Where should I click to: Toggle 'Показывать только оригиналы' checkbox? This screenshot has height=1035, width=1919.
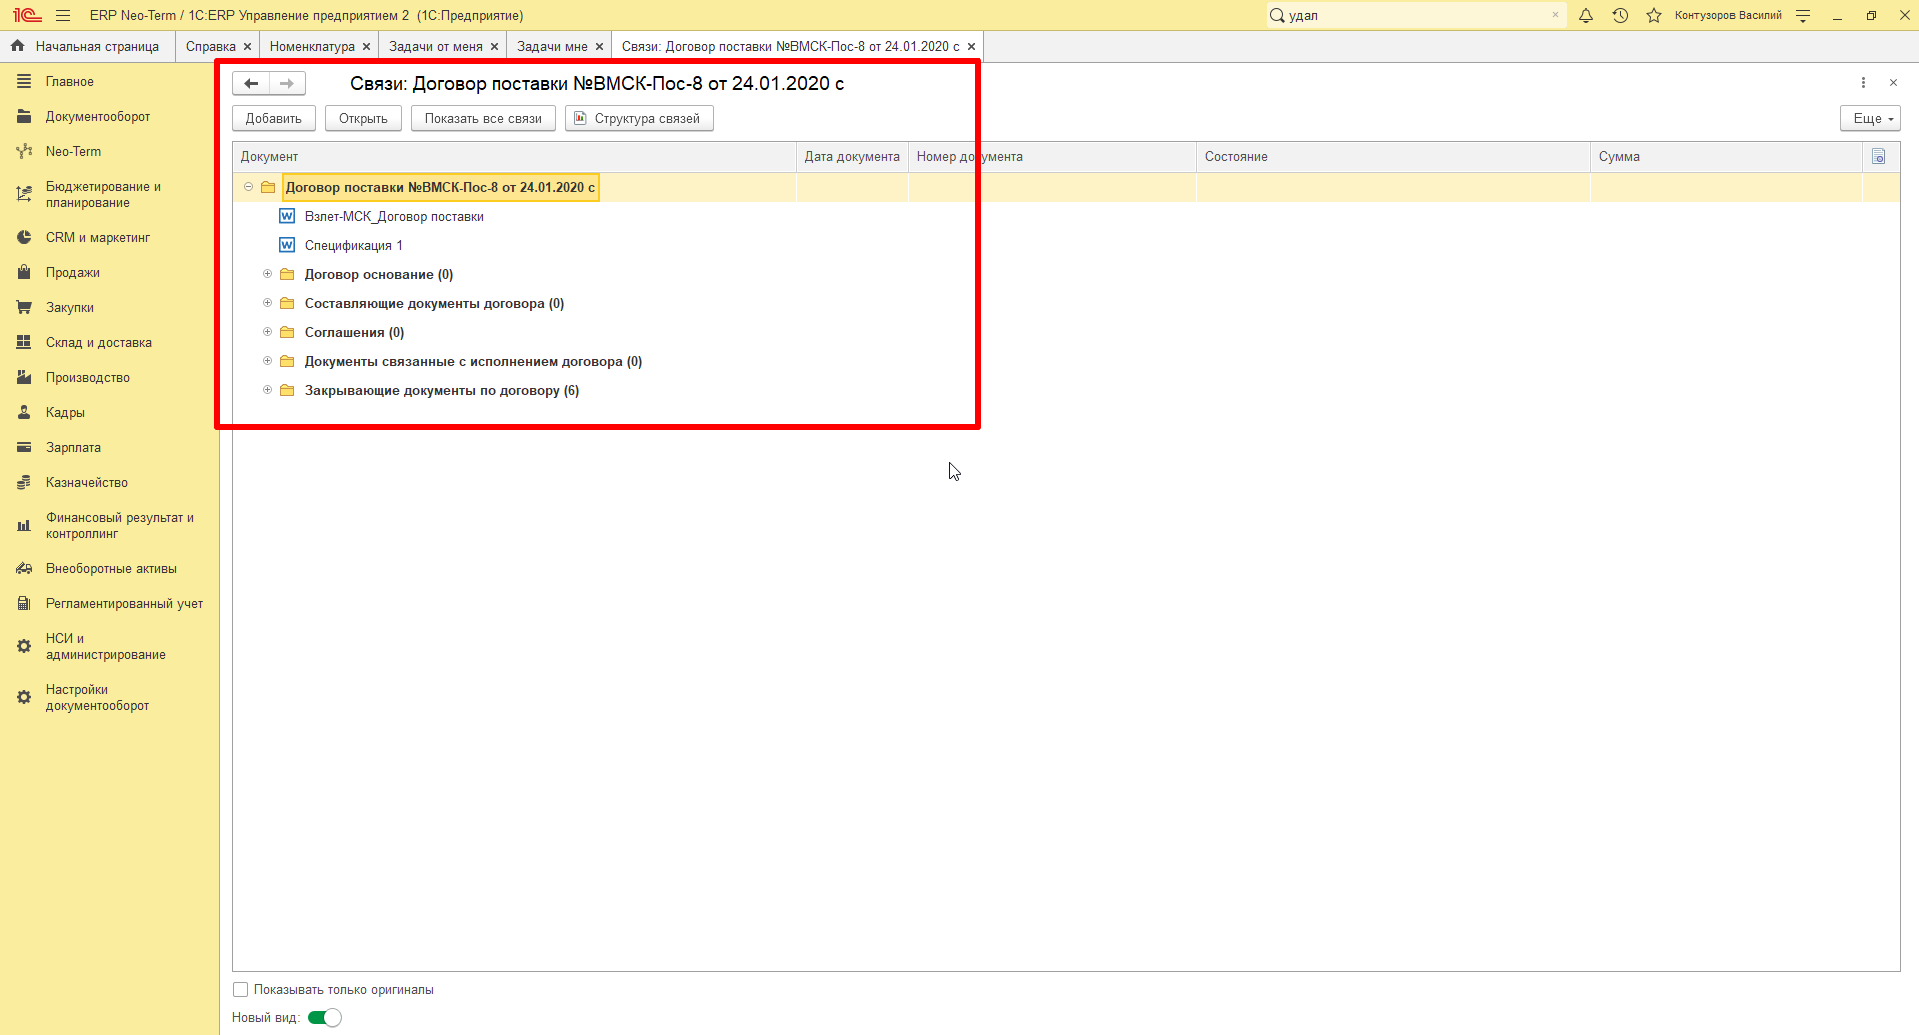(x=240, y=989)
